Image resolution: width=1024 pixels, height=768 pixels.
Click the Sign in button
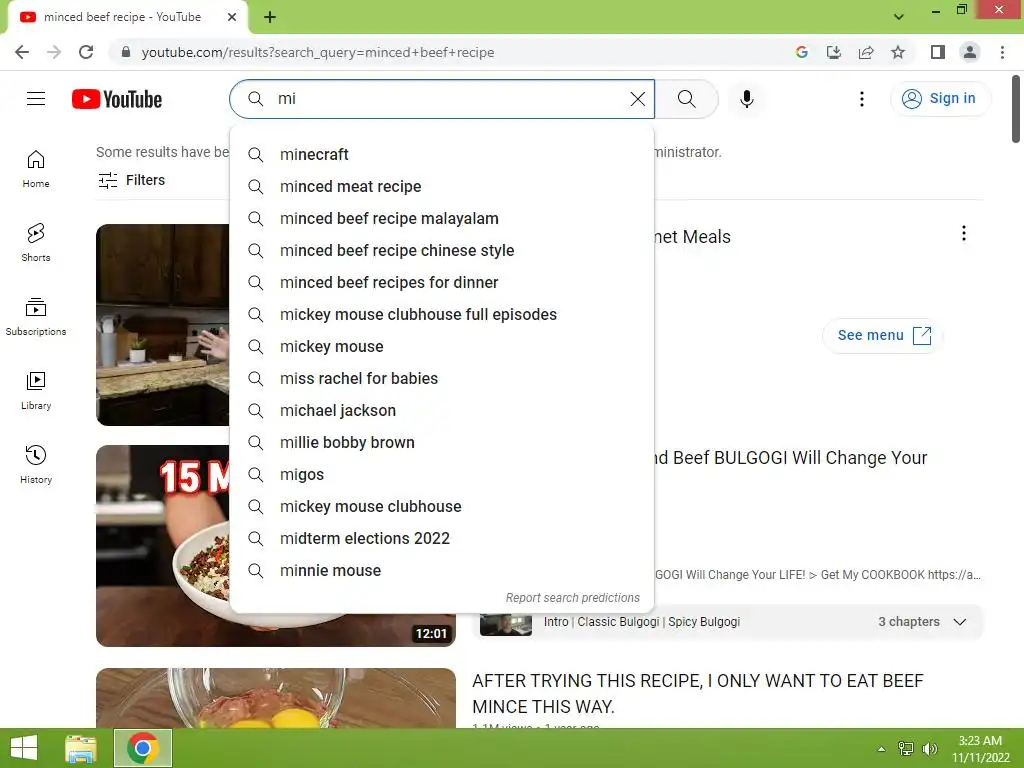click(939, 99)
